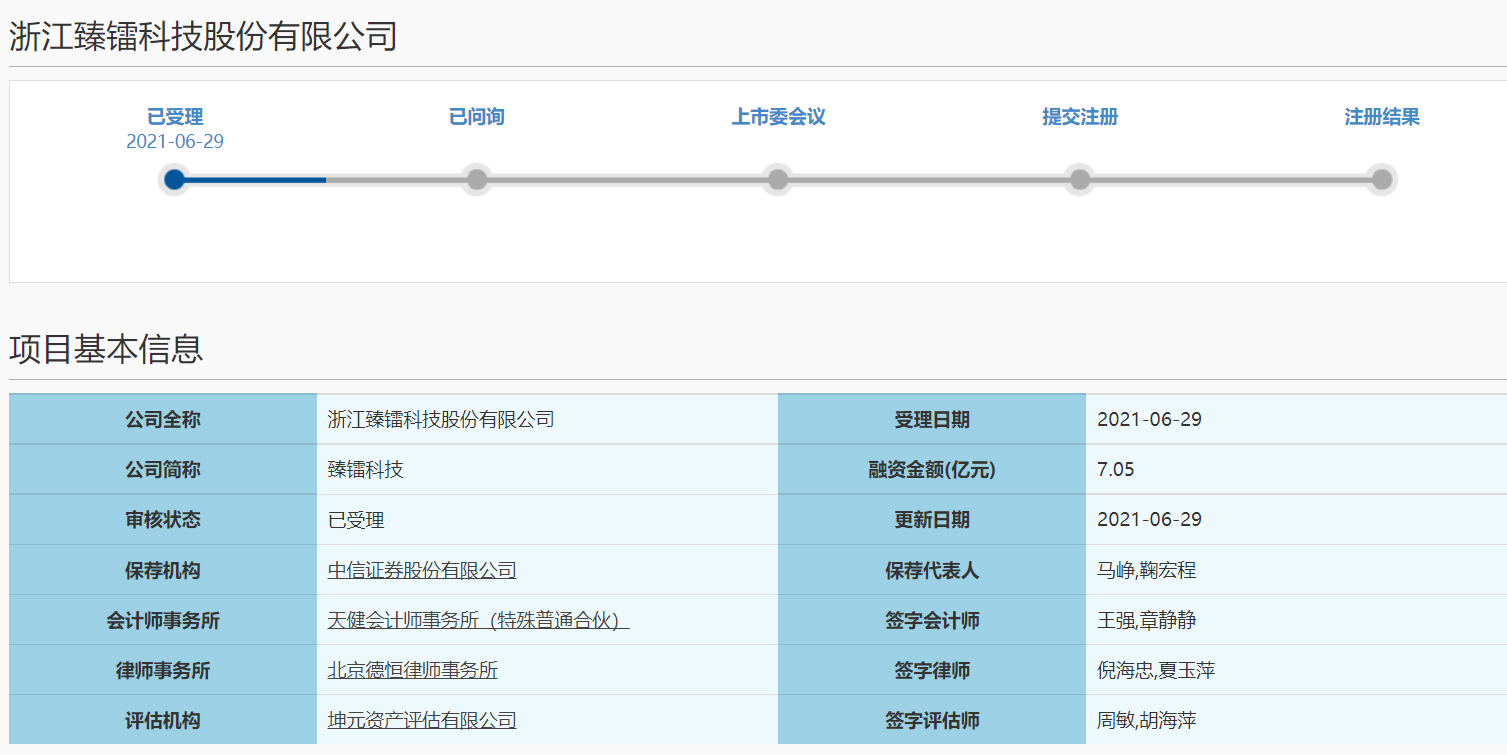Click the 签字会计师 header cell

pyautogui.click(x=932, y=620)
